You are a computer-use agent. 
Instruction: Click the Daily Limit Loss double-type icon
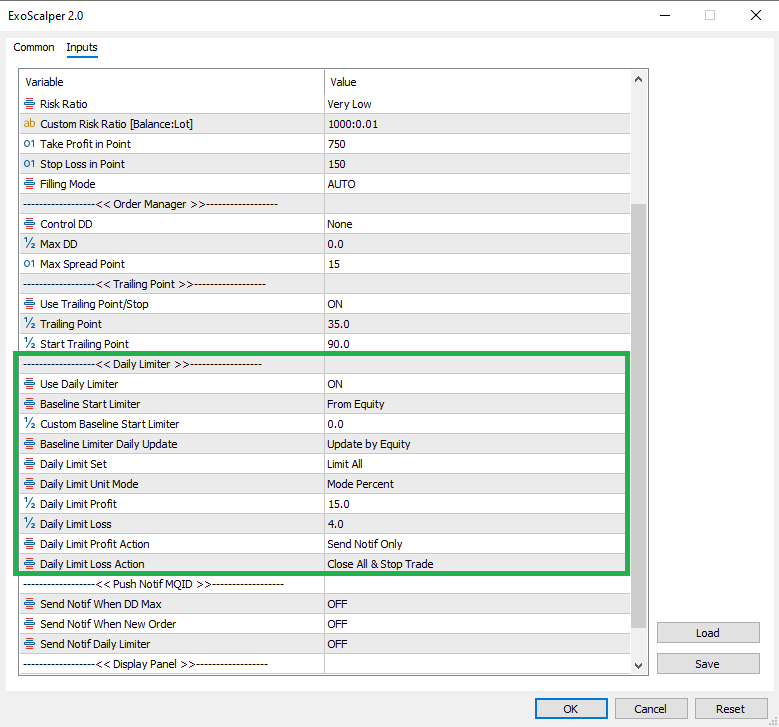click(29, 524)
